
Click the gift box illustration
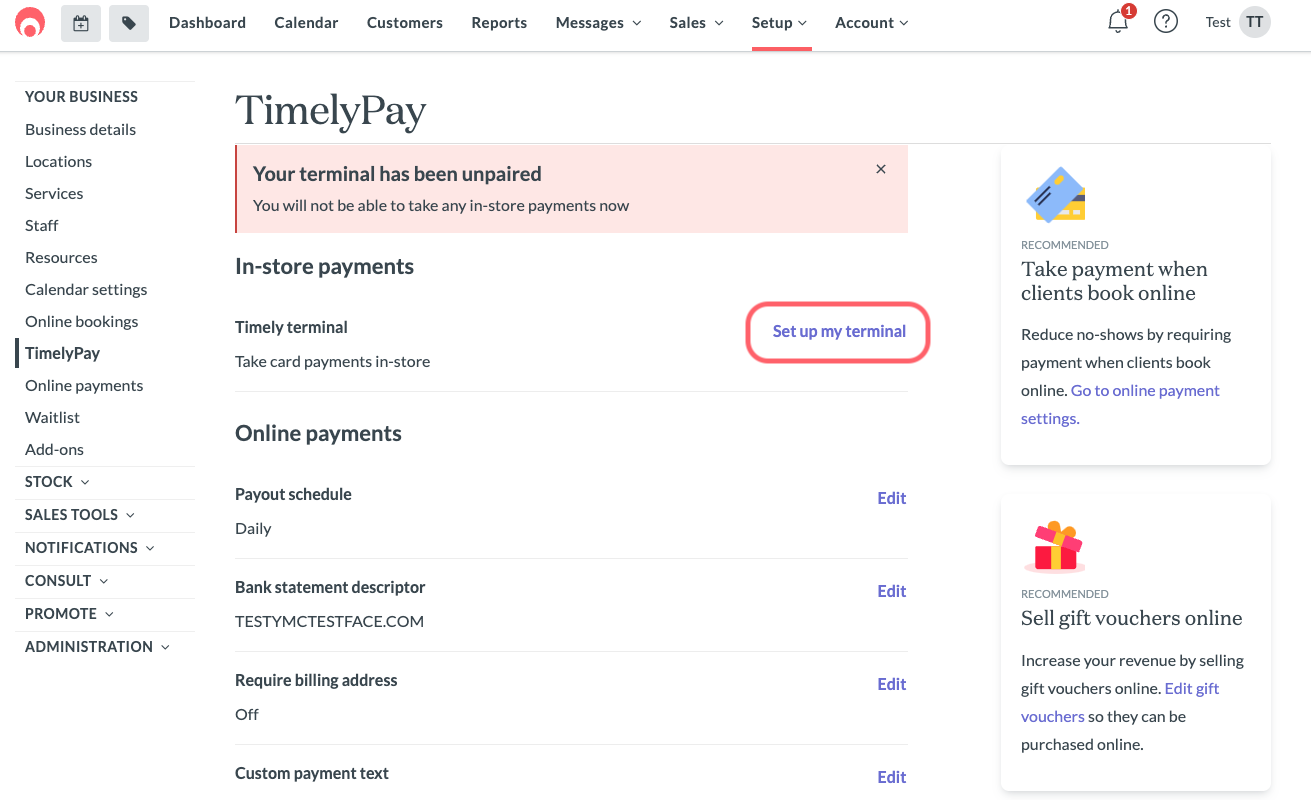click(1056, 546)
